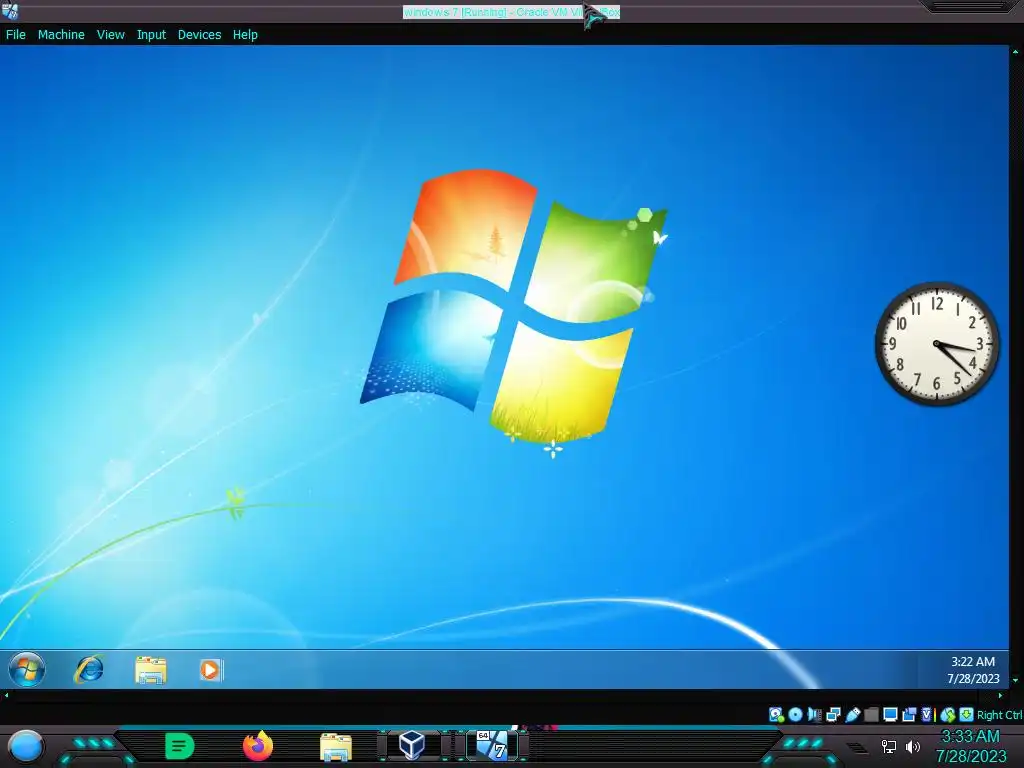Open Firefox from the host taskbar

pos(258,746)
